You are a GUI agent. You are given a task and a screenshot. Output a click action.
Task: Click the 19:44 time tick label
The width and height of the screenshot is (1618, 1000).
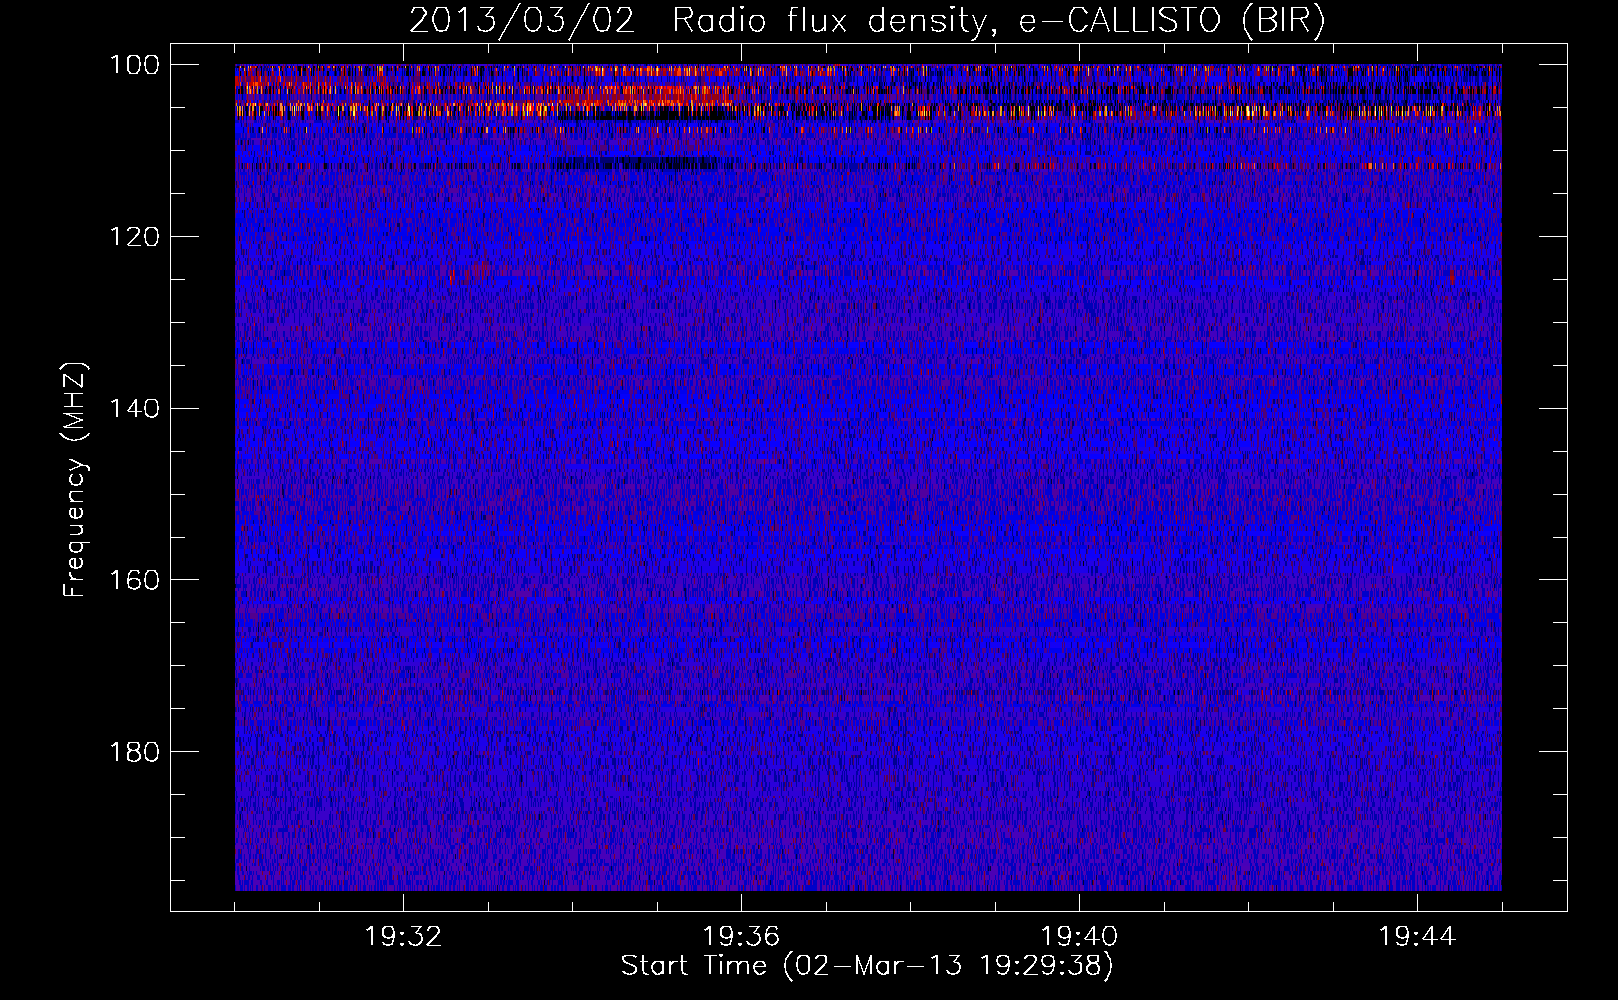(x=1417, y=937)
